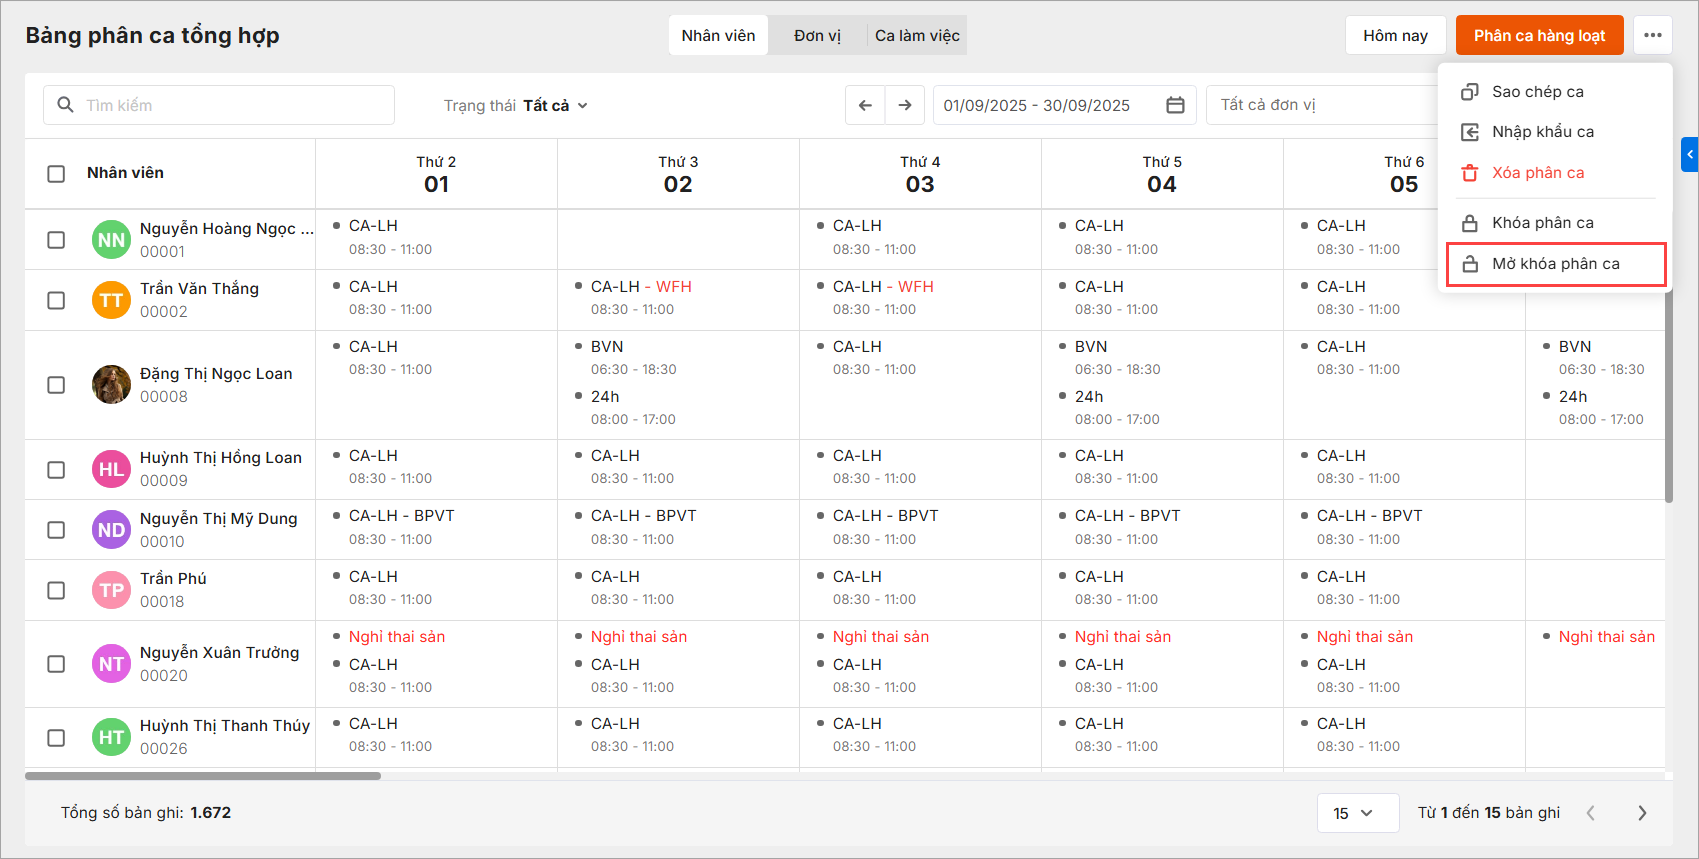Tick the checkbox for Nguyễn Xuân Trường
This screenshot has width=1699, height=859.
[57, 664]
